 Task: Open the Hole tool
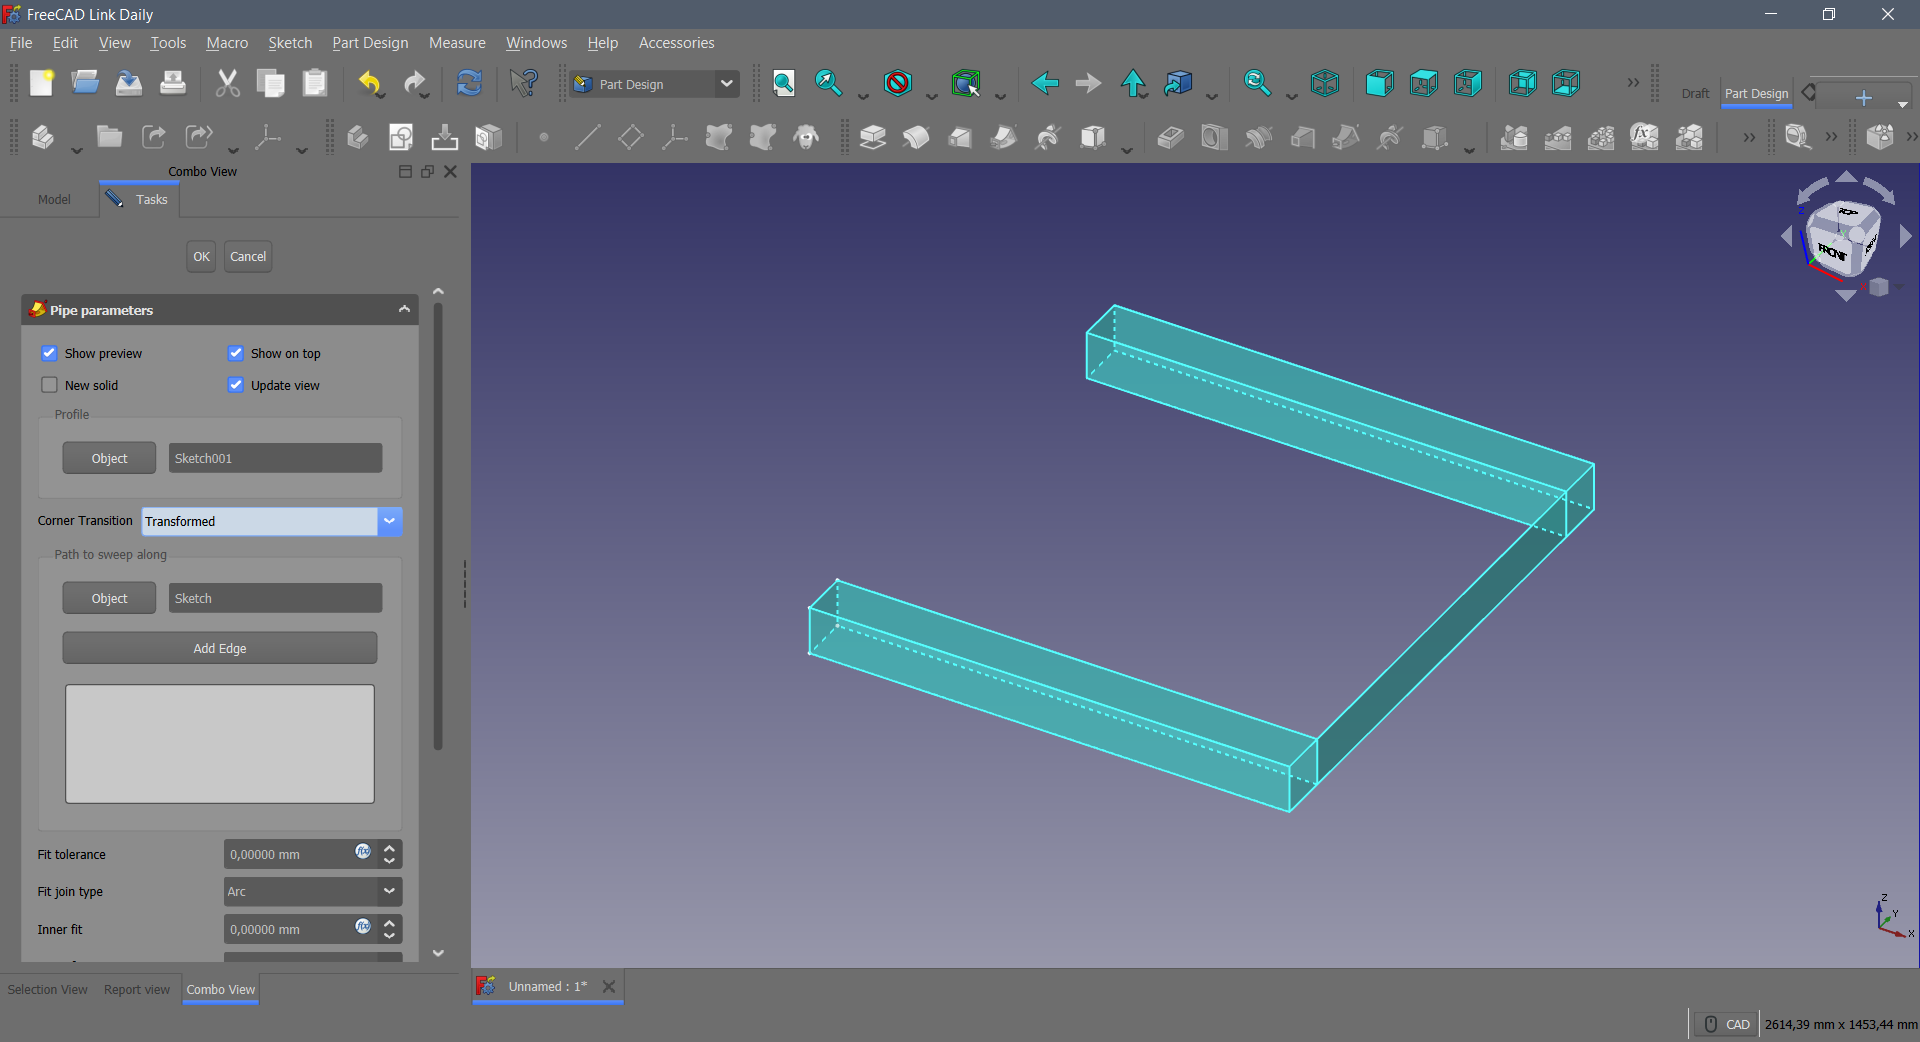1214,137
